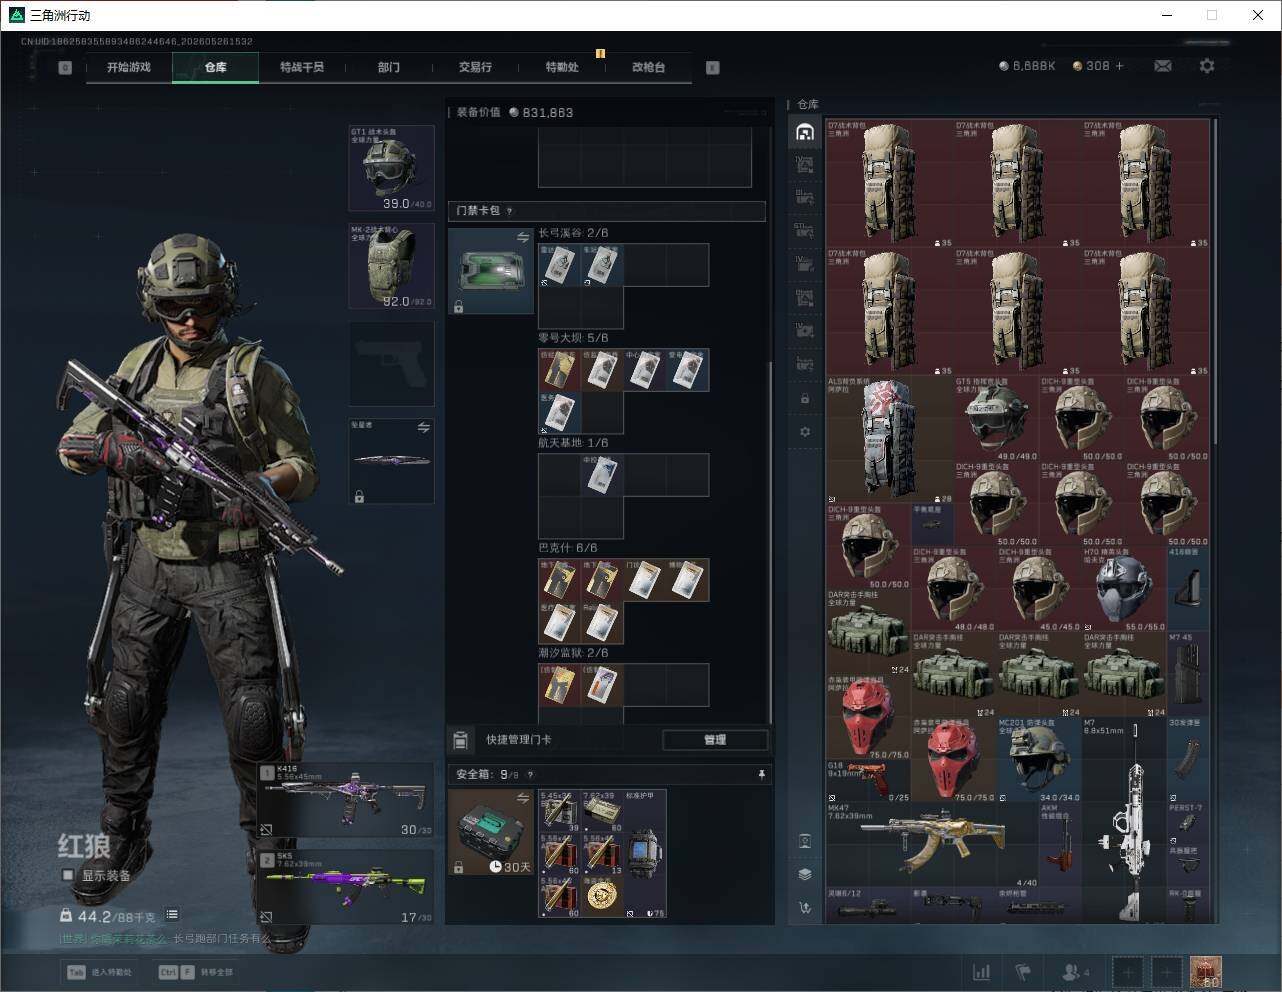Select the main warehouse icon in 仓库 sidebar
1282x992 pixels.
(805, 132)
